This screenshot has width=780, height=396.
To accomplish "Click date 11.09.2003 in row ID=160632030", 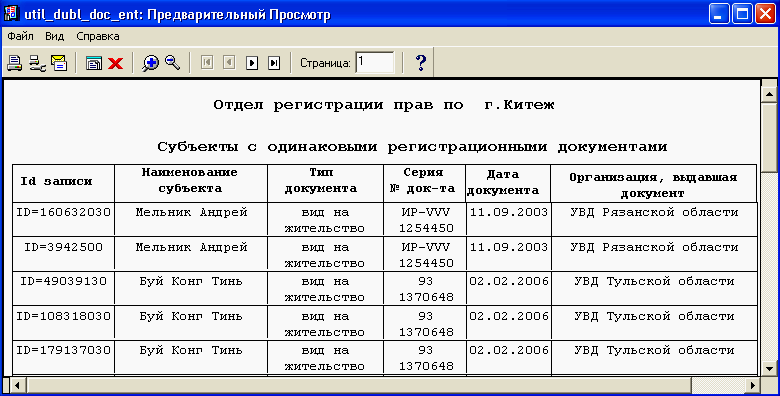I will (508, 212).
